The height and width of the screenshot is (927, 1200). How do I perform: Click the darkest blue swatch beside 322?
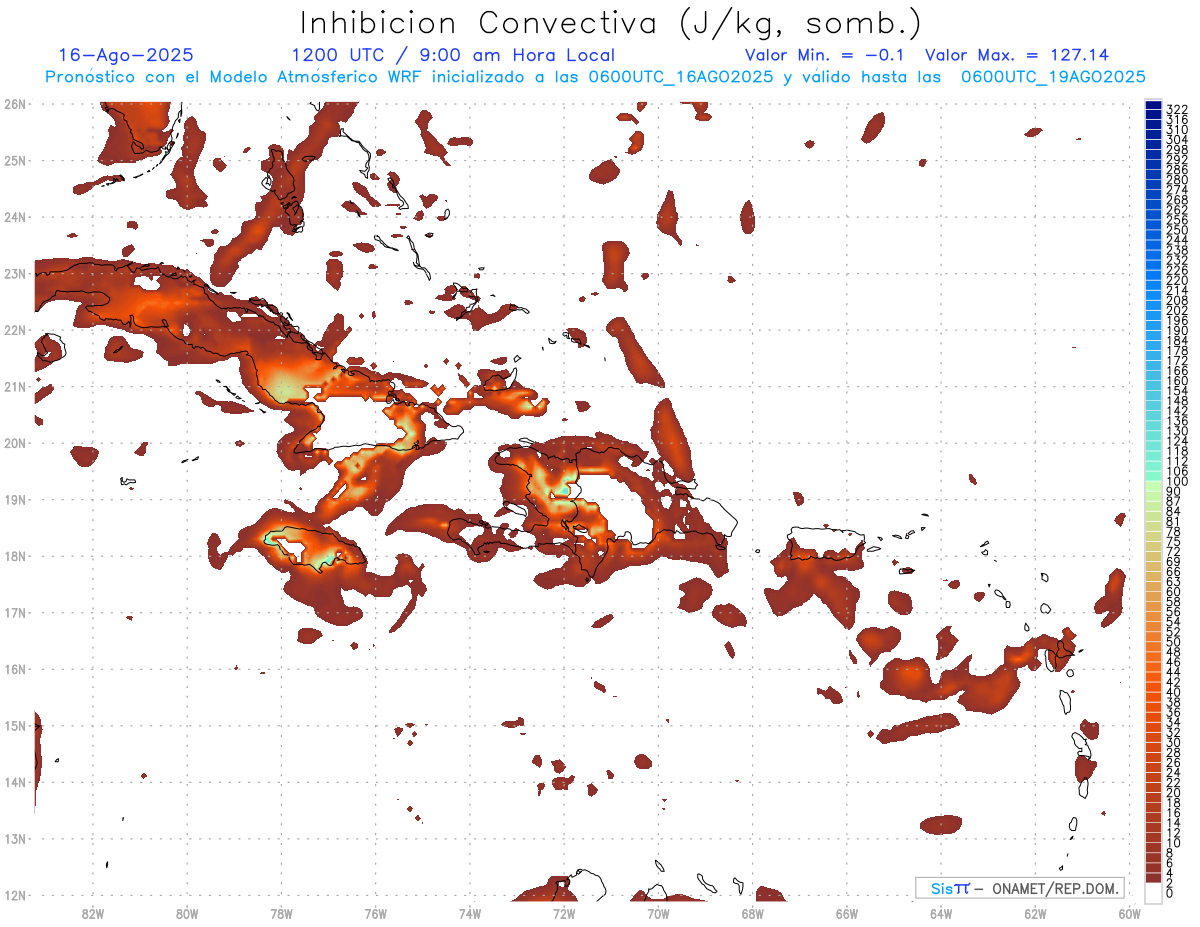click(x=1154, y=106)
